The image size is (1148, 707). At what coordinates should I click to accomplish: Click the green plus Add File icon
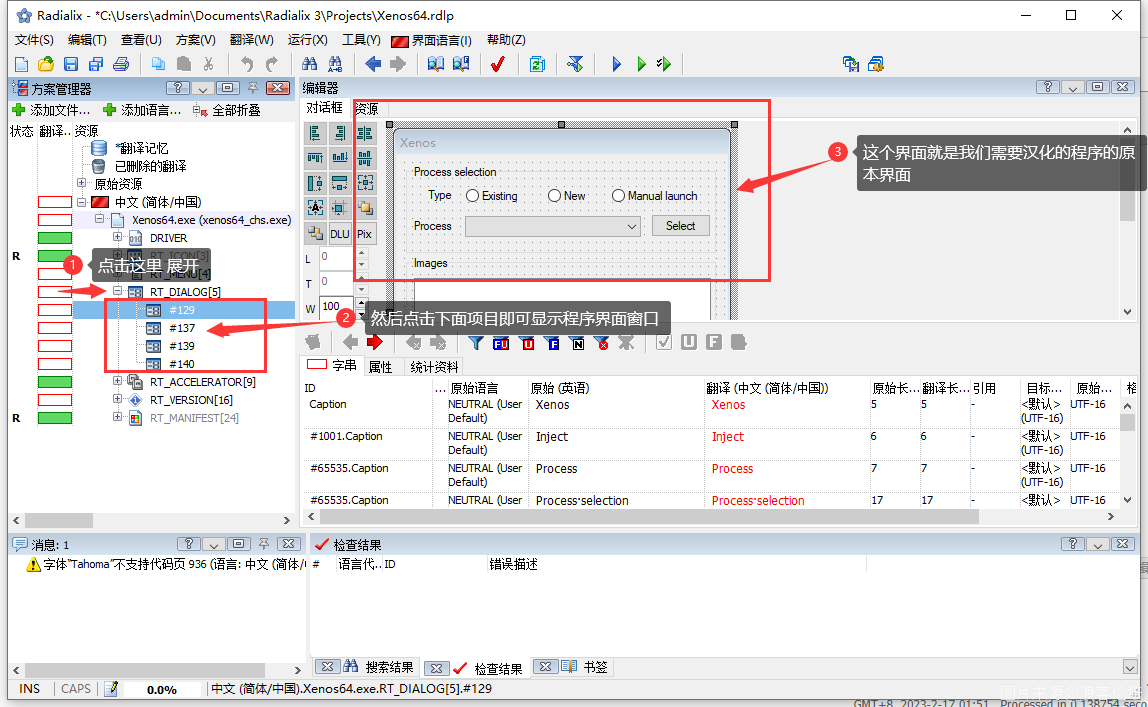[19, 110]
